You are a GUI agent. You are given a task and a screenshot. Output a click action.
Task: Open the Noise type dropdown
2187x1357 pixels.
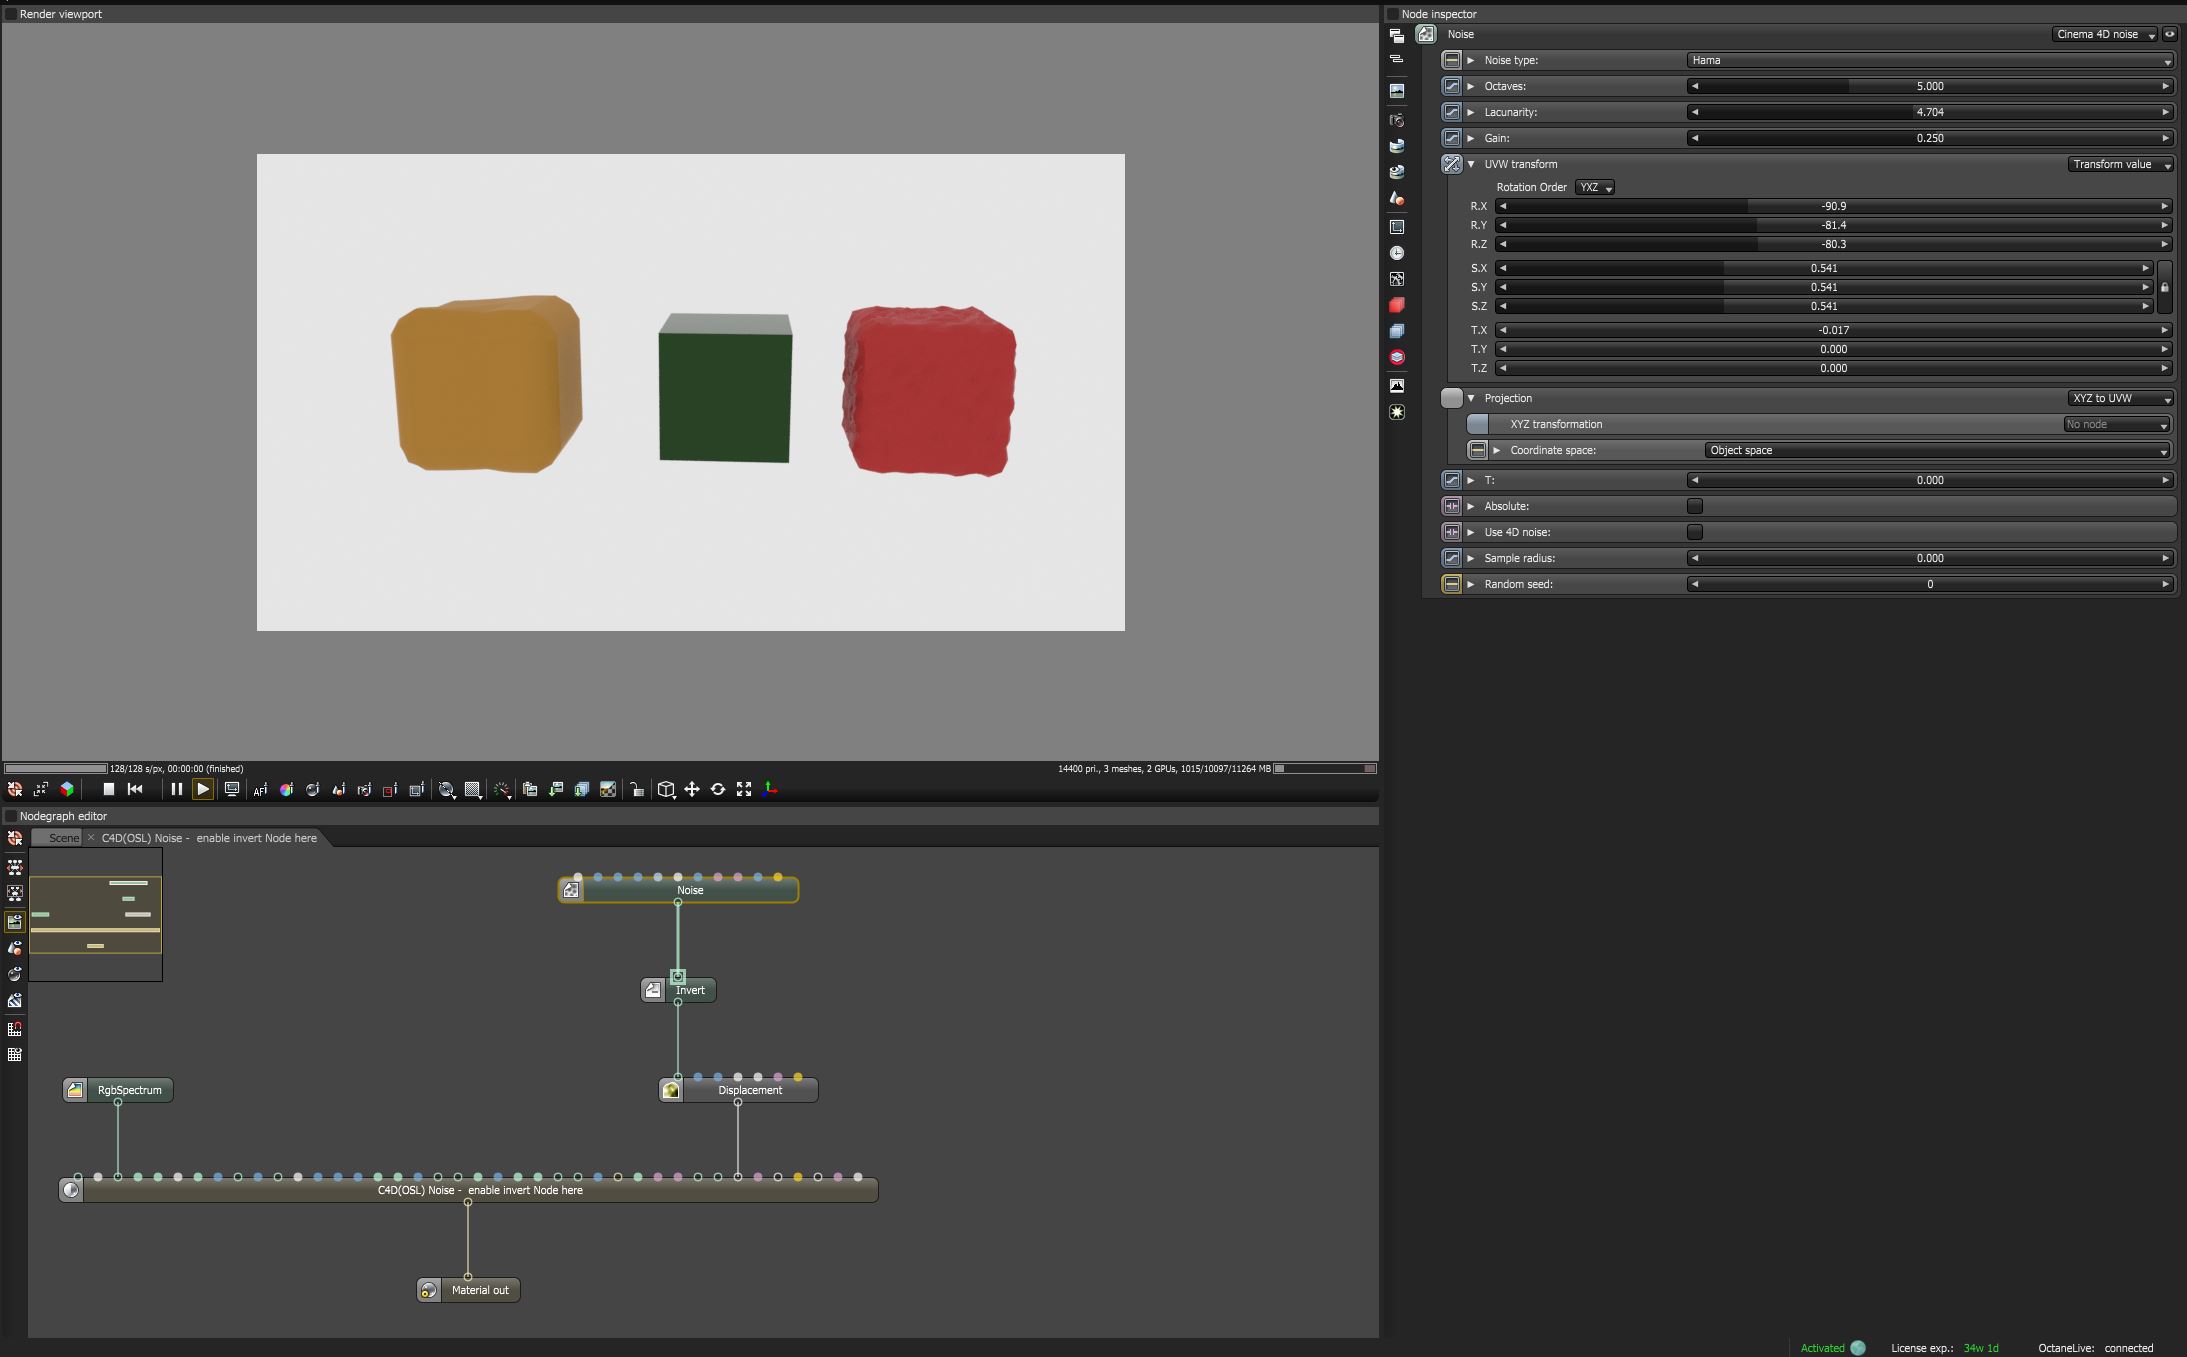[x=1929, y=60]
